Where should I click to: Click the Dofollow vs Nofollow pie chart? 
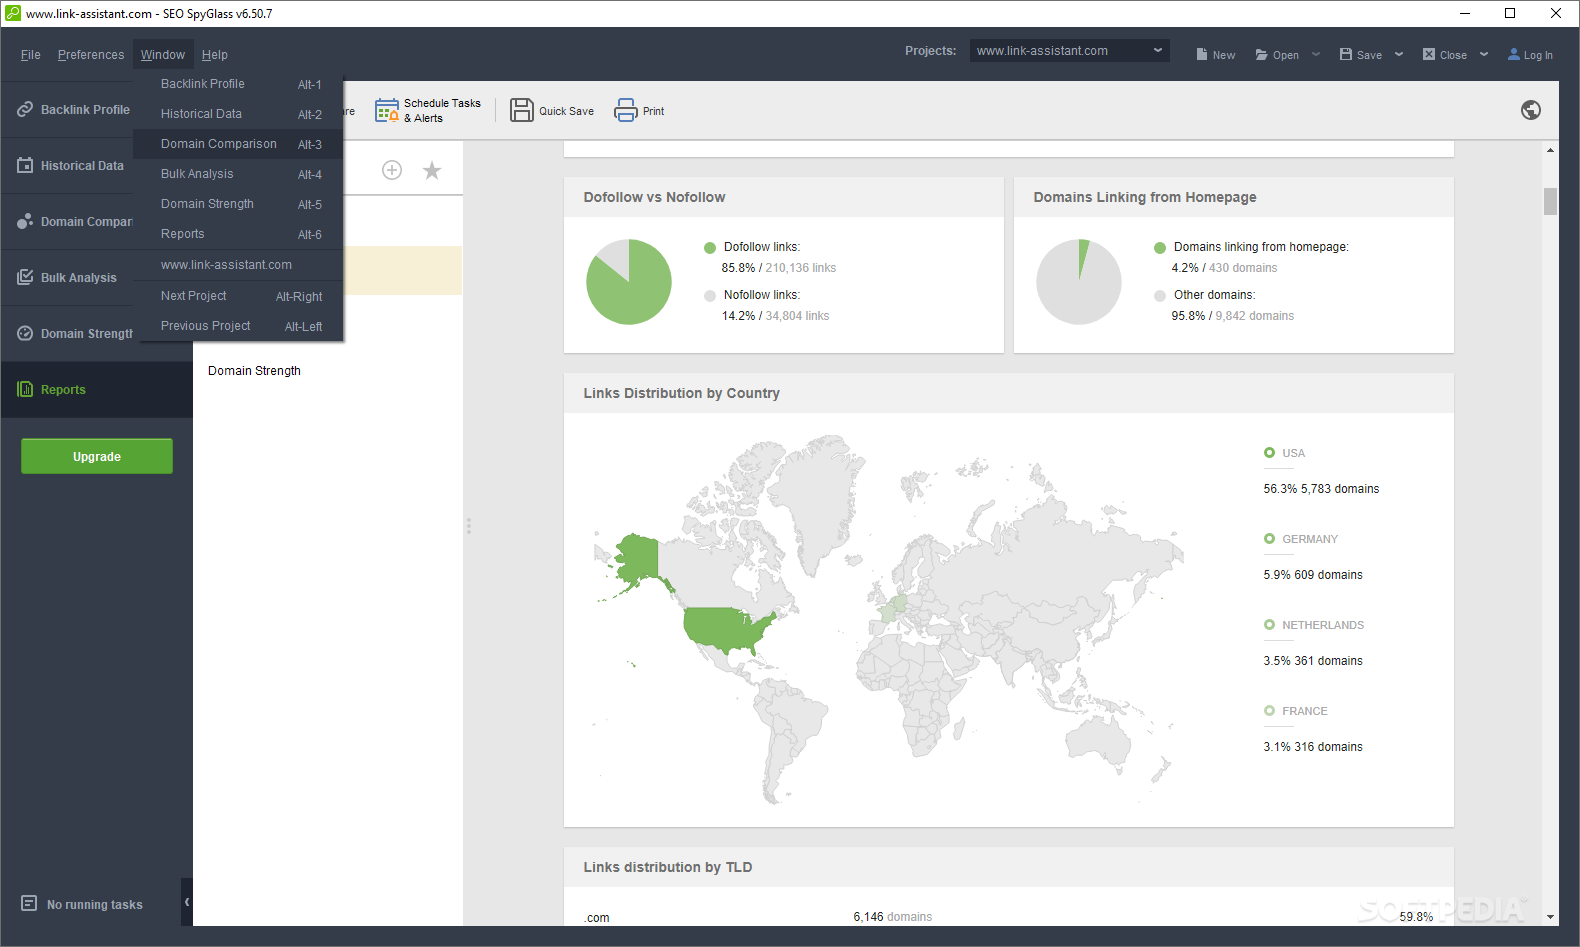[x=629, y=282]
